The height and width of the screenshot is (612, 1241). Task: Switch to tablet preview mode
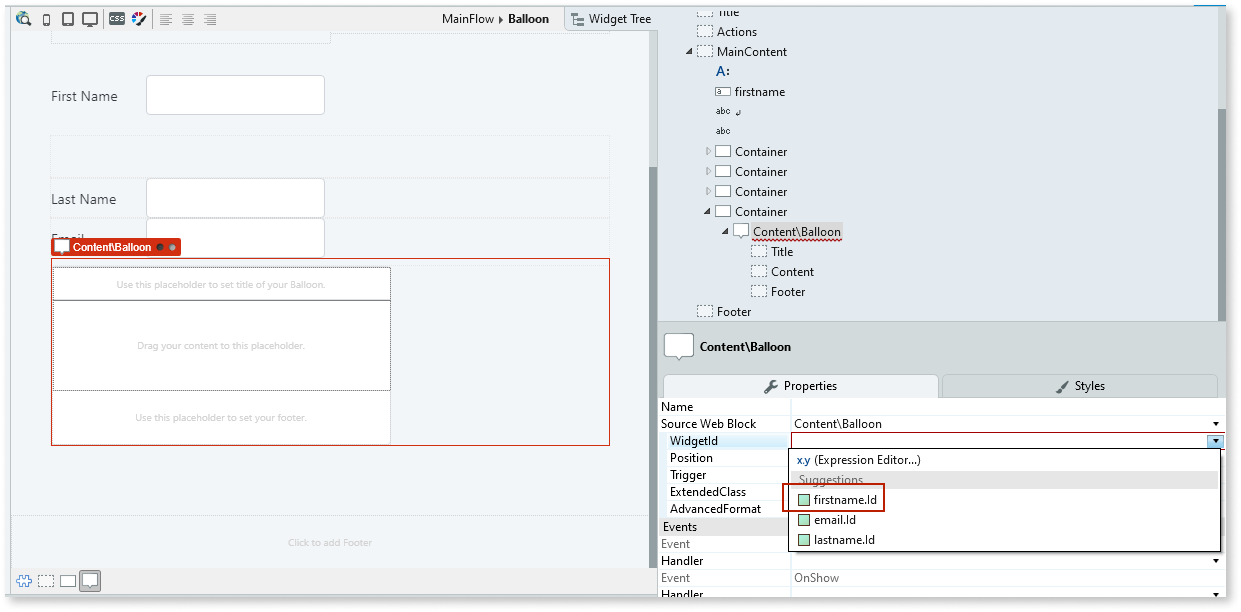pos(66,18)
